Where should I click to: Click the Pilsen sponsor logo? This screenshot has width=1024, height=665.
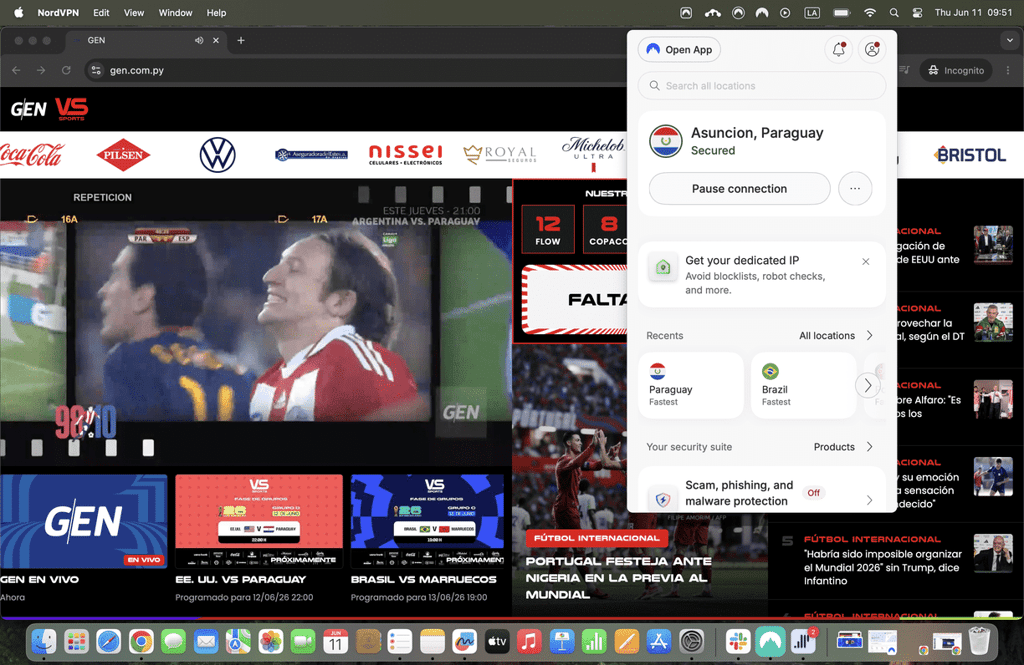123,155
